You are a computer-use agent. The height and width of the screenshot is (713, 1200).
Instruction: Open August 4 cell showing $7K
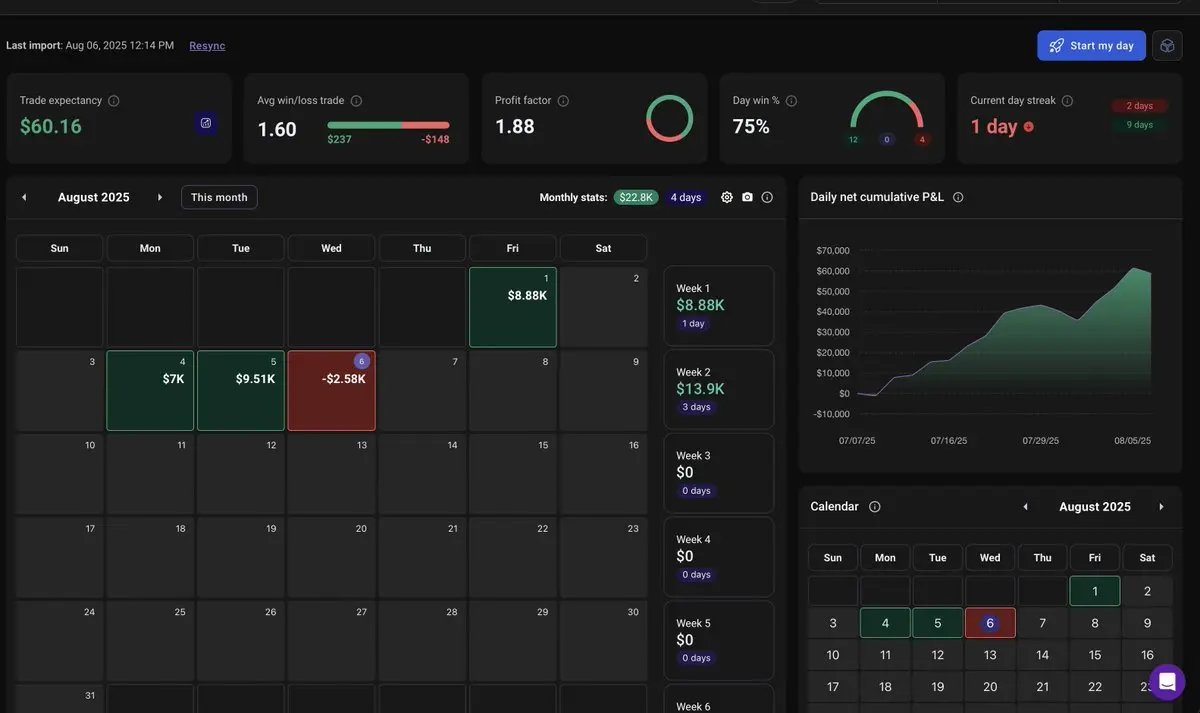150,391
